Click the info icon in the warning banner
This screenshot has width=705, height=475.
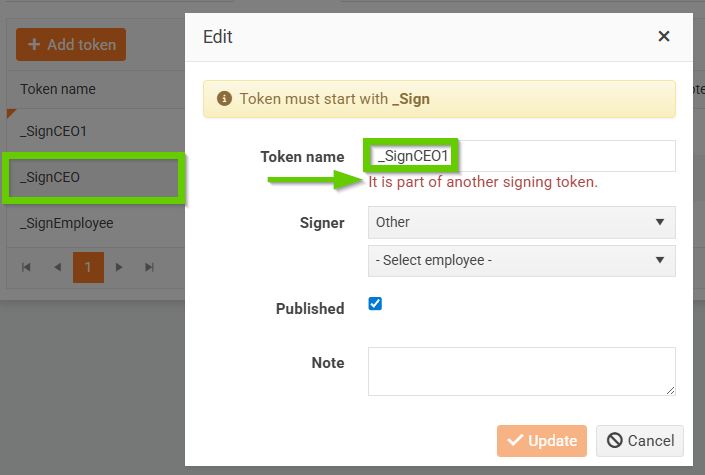tap(224, 99)
